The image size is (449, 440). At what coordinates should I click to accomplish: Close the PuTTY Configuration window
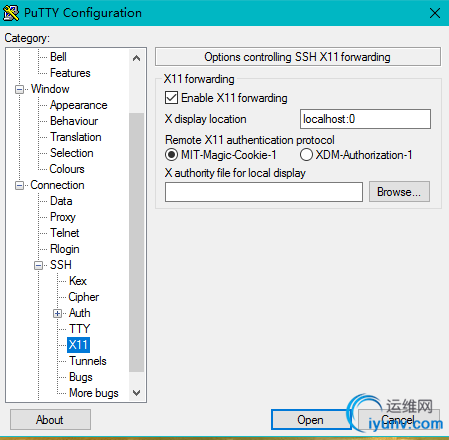click(x=435, y=13)
